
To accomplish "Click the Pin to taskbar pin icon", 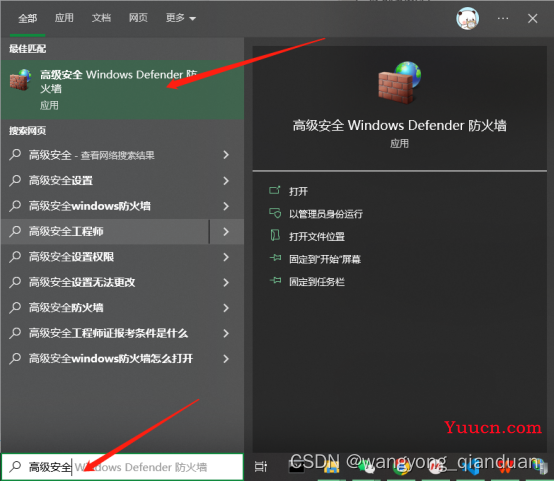I will (x=275, y=281).
